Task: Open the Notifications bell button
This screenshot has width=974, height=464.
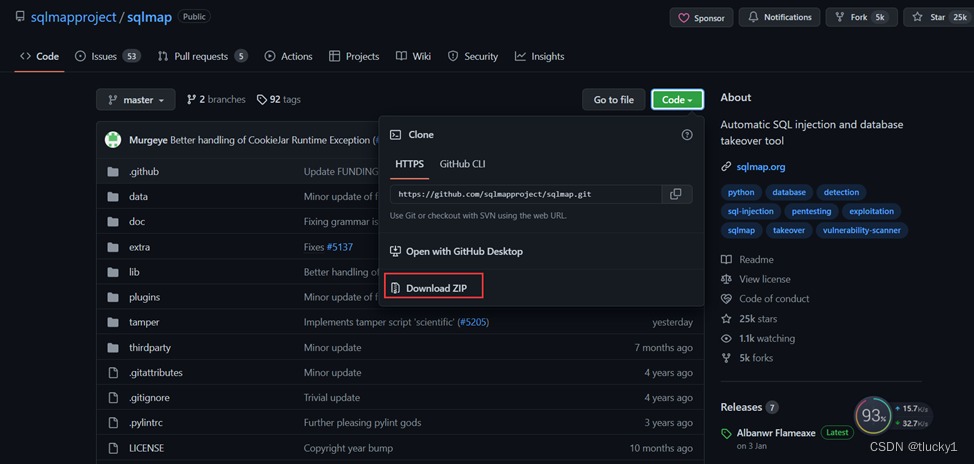Action: 780,17
